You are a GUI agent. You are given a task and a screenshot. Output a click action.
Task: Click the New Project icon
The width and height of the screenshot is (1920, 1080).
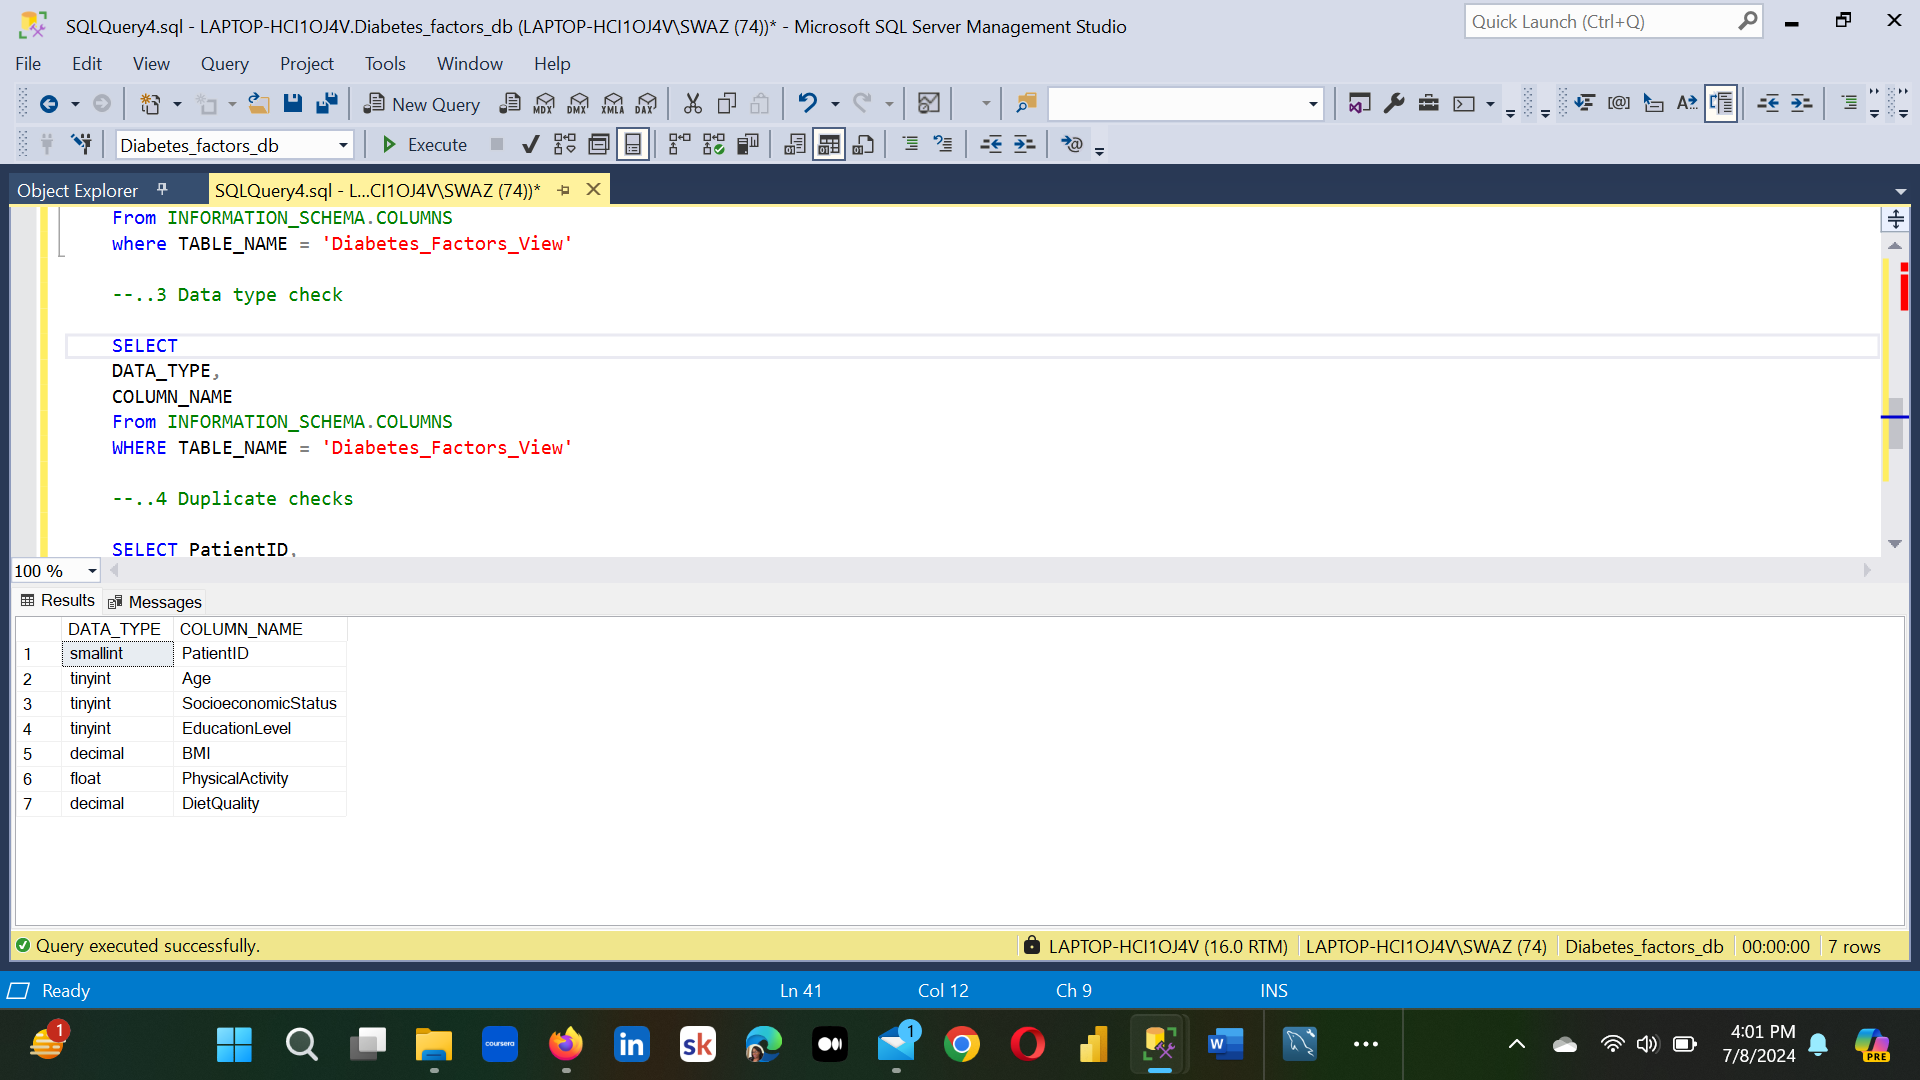point(150,104)
